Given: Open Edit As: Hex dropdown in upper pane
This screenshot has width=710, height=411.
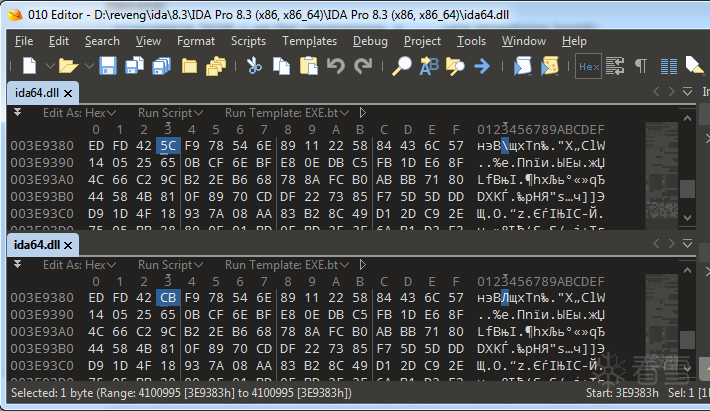Looking at the screenshot, I should pos(79,113).
